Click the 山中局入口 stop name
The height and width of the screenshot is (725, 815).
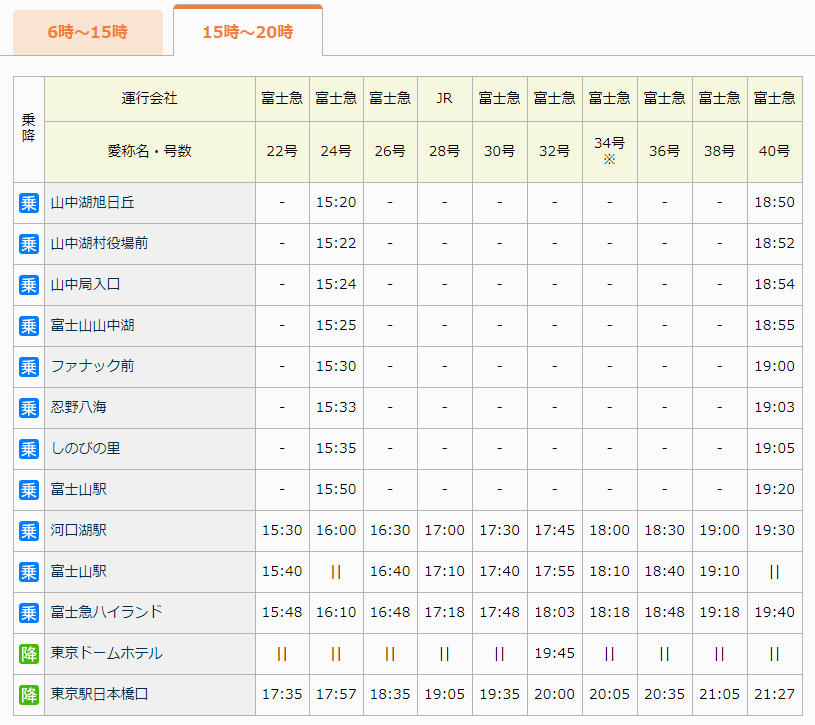[x=85, y=285]
